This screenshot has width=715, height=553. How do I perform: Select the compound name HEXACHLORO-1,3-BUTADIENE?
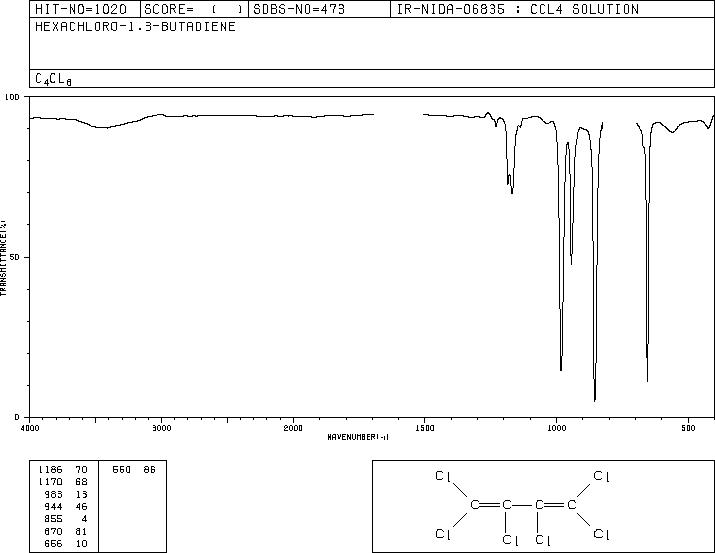click(135, 26)
